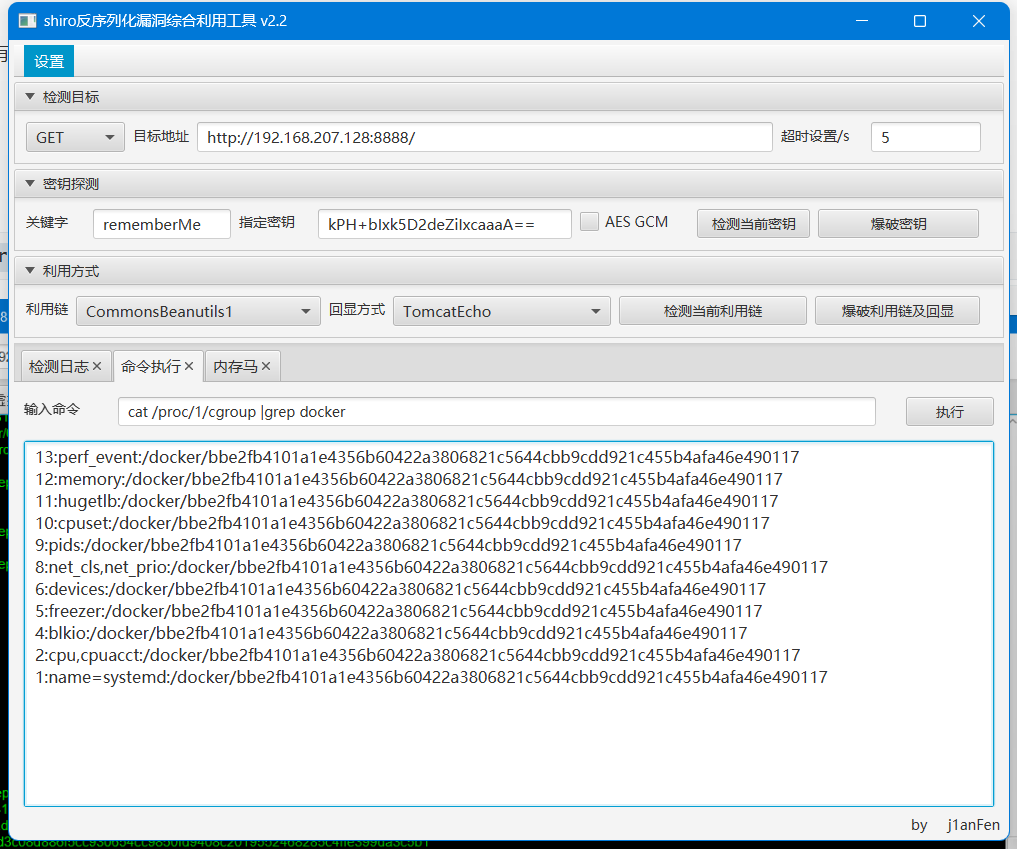This screenshot has height=849, width=1017.
Task: Click the 爆破利用链及回显 button
Action: (x=897, y=311)
